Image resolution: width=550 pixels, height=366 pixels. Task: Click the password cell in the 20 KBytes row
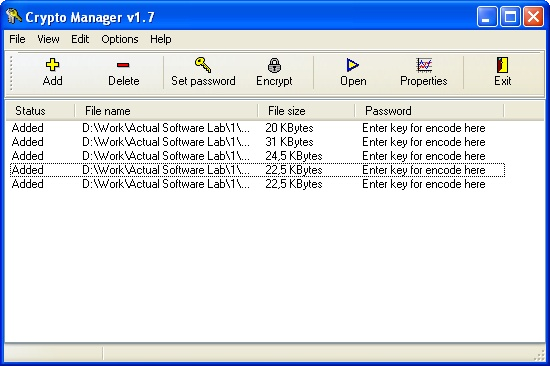click(424, 128)
